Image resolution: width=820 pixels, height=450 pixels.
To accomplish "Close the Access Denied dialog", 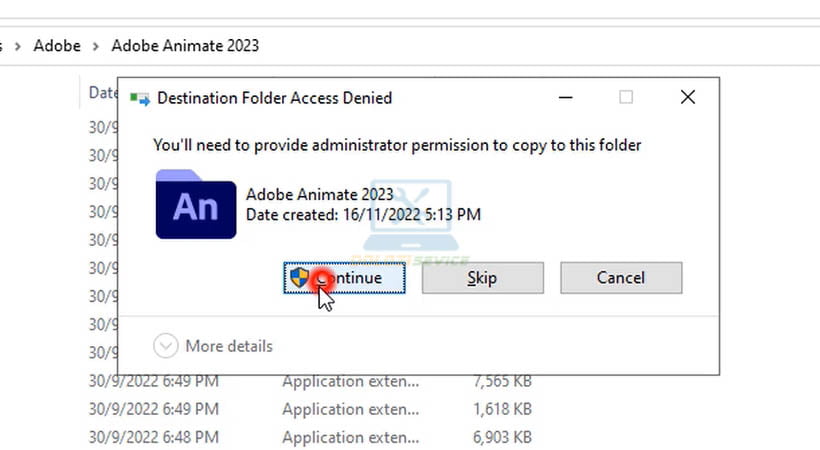I will click(x=687, y=97).
